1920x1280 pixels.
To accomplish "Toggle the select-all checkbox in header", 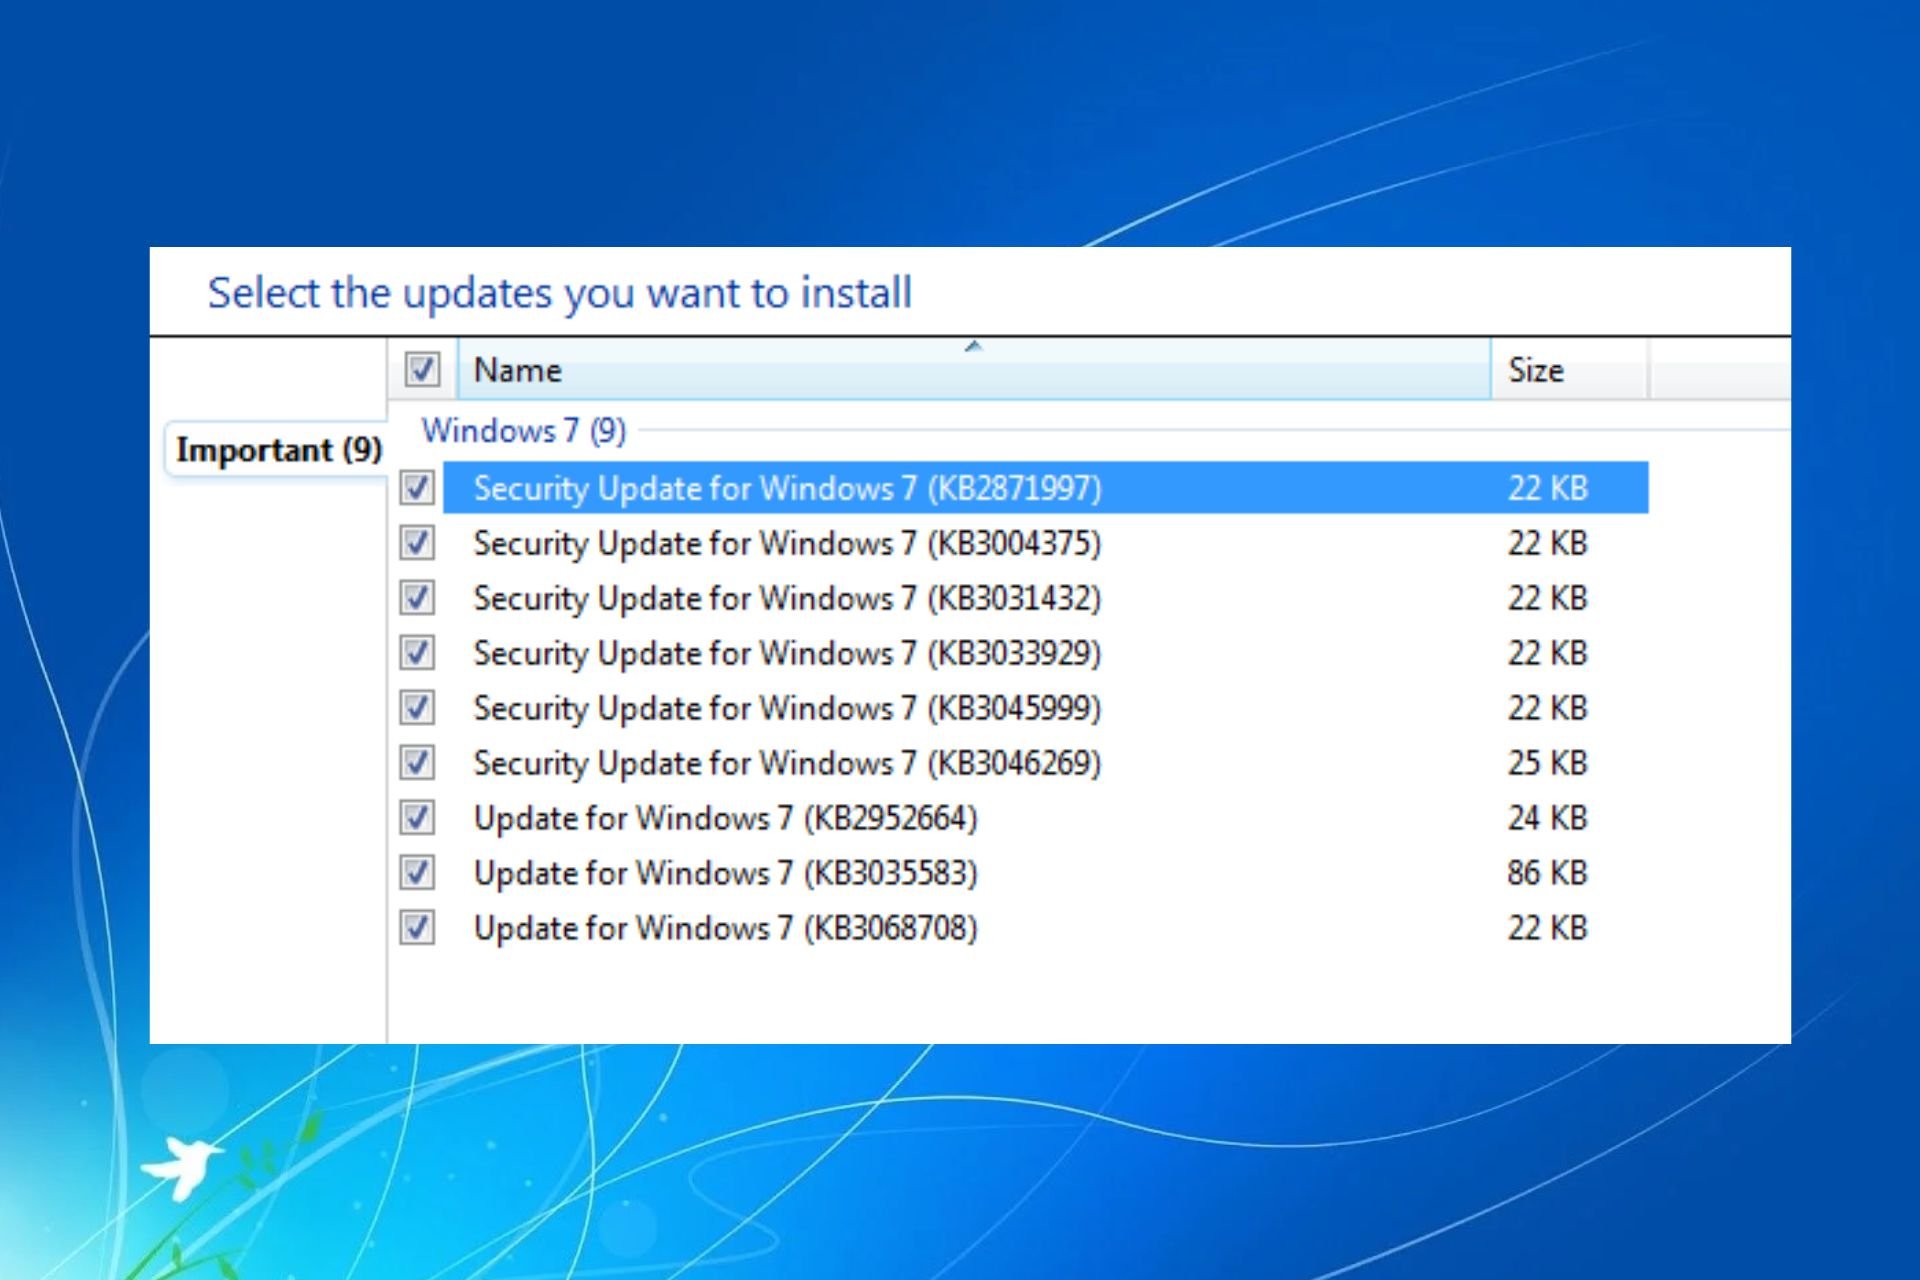I will (422, 369).
